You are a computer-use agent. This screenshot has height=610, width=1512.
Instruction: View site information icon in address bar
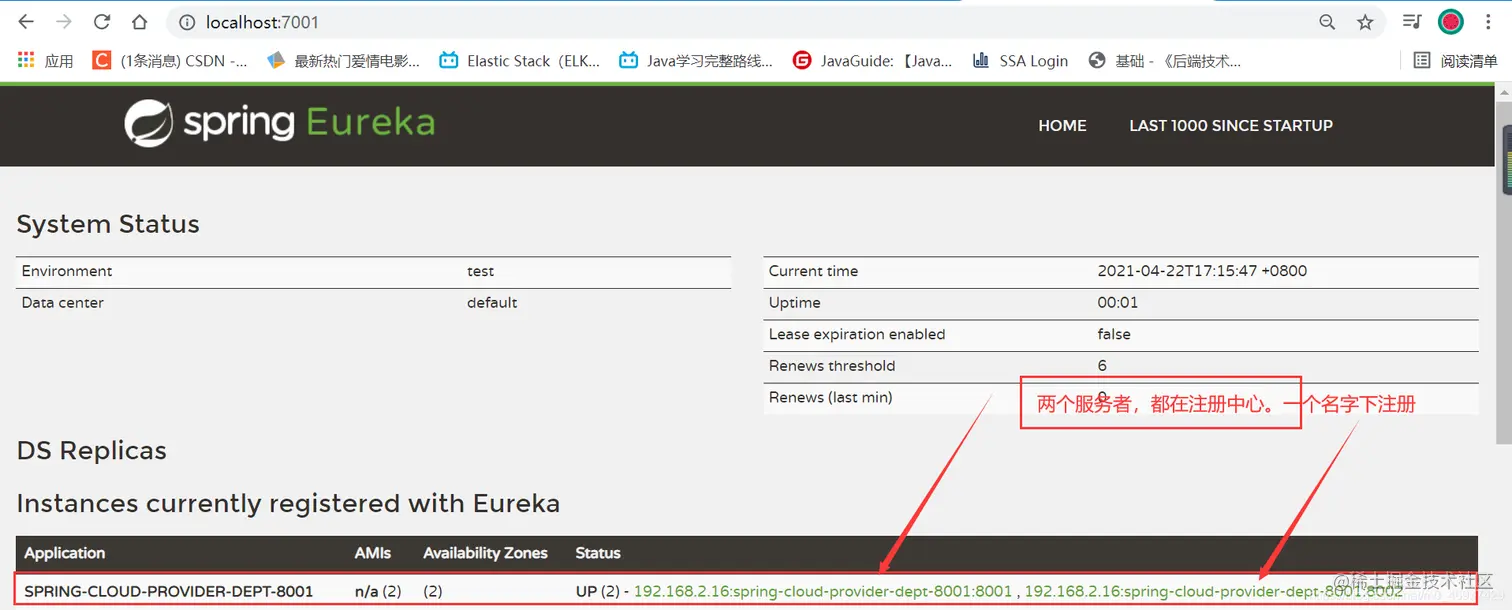pos(187,22)
